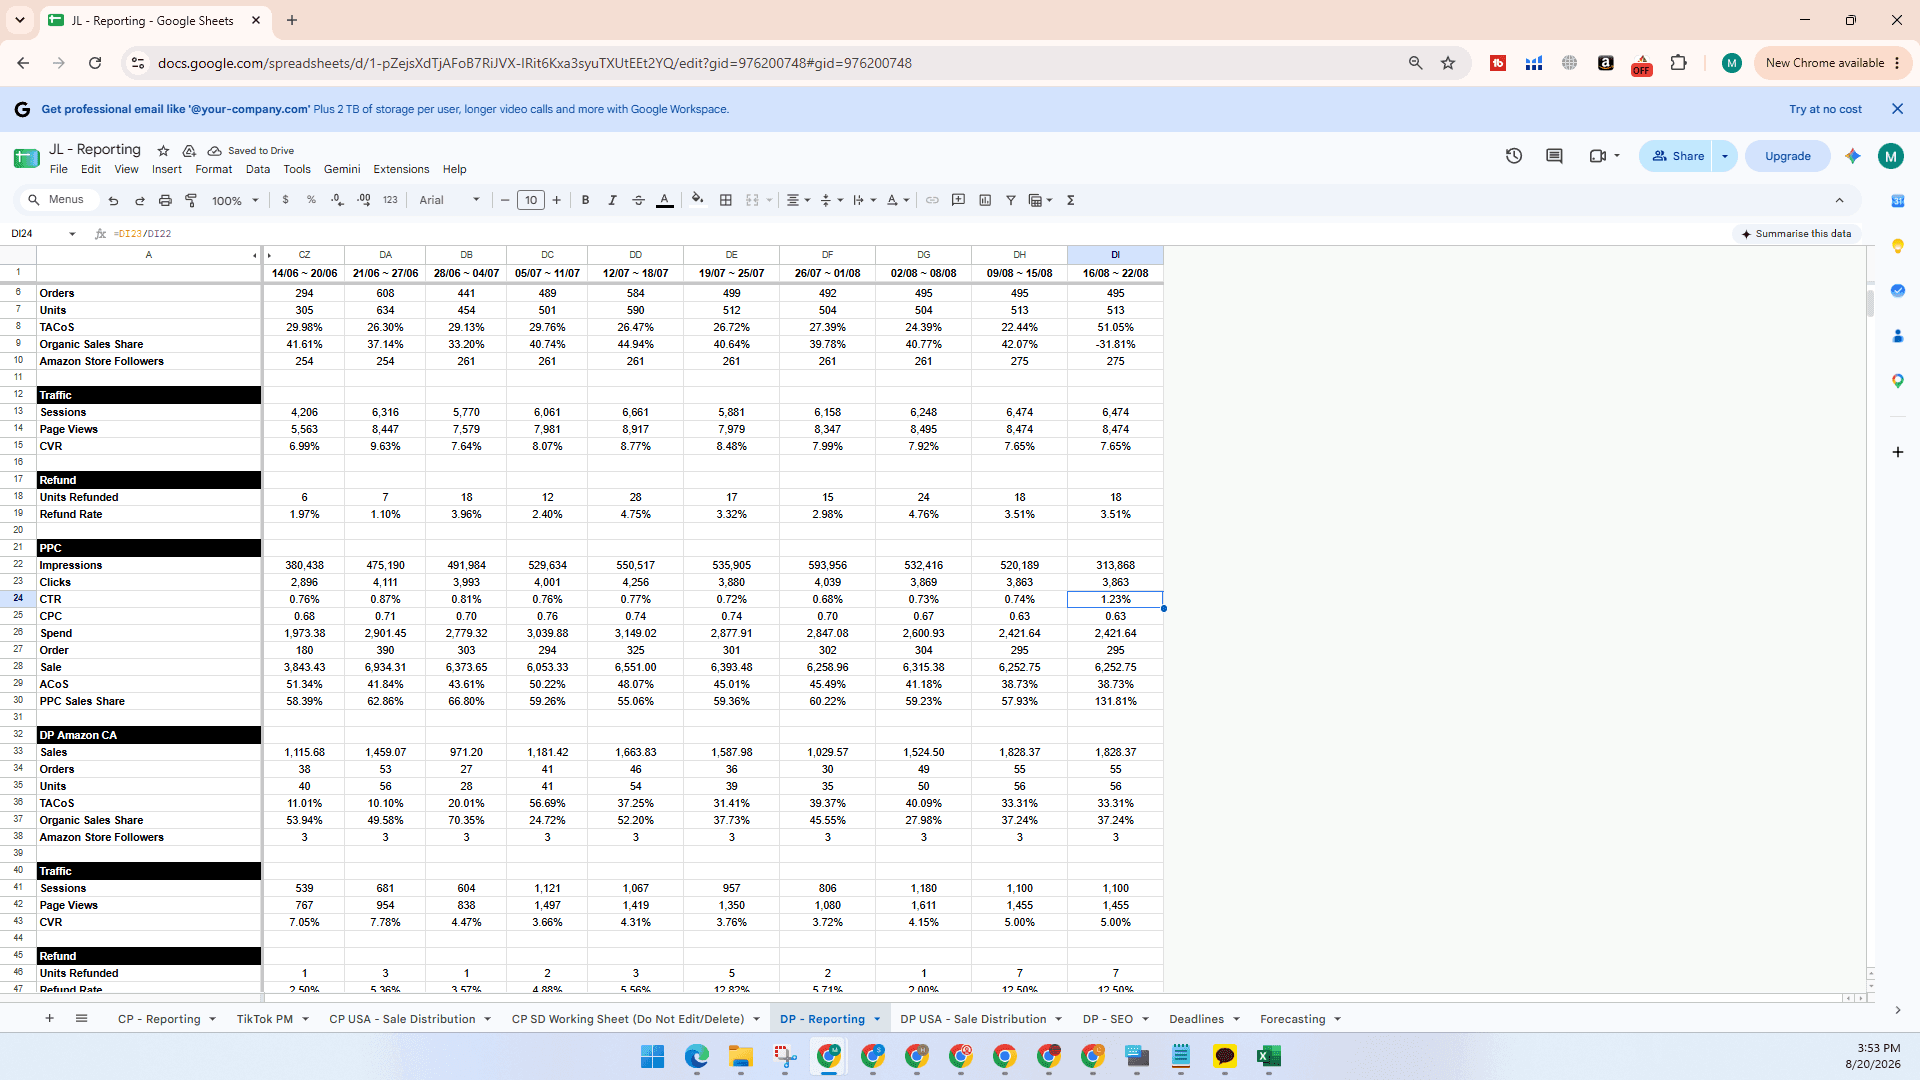
Task: Open Excel from the Windows taskbar
Action: tap(1269, 1056)
